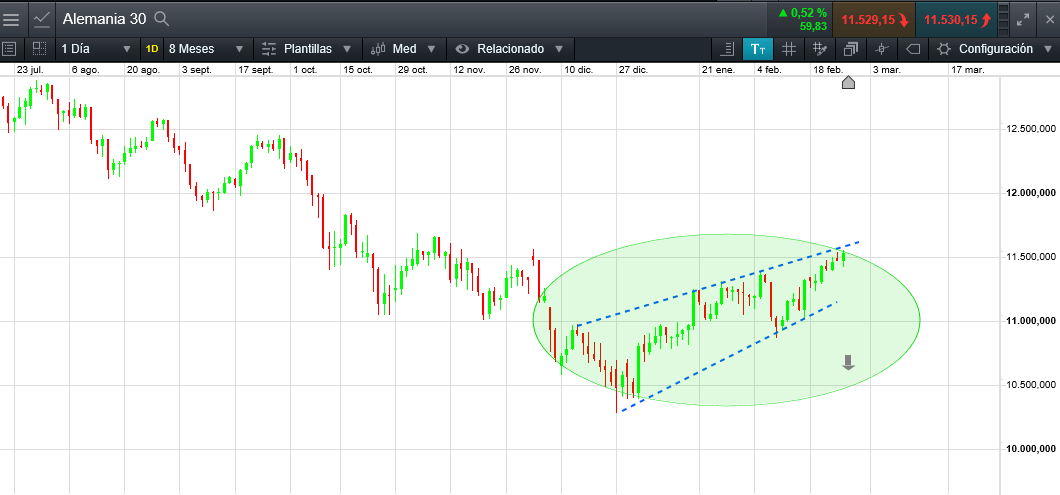The image size is (1060, 495).
Task: Toggle the crosshair candle icon
Action: pos(881,49)
